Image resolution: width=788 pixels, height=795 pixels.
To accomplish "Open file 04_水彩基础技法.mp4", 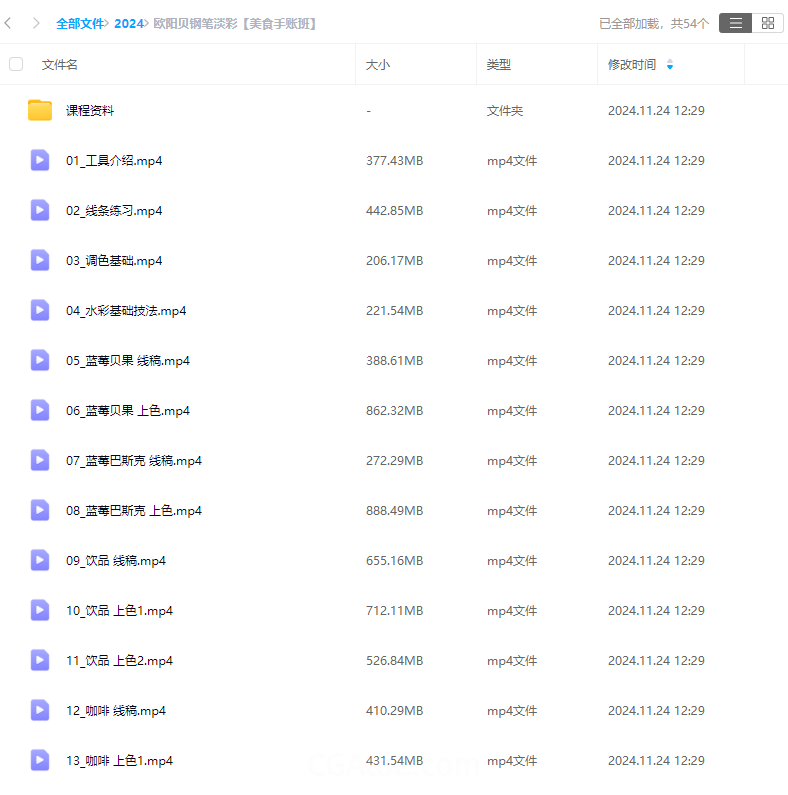I will coord(126,311).
